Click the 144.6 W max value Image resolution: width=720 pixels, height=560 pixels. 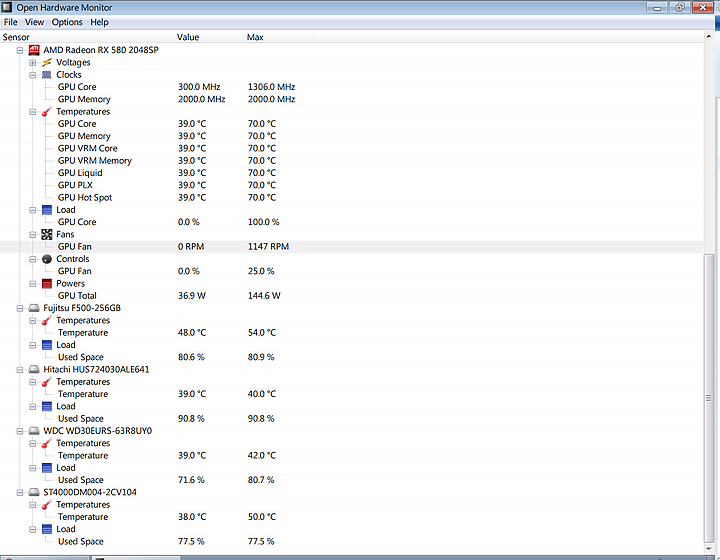264,296
